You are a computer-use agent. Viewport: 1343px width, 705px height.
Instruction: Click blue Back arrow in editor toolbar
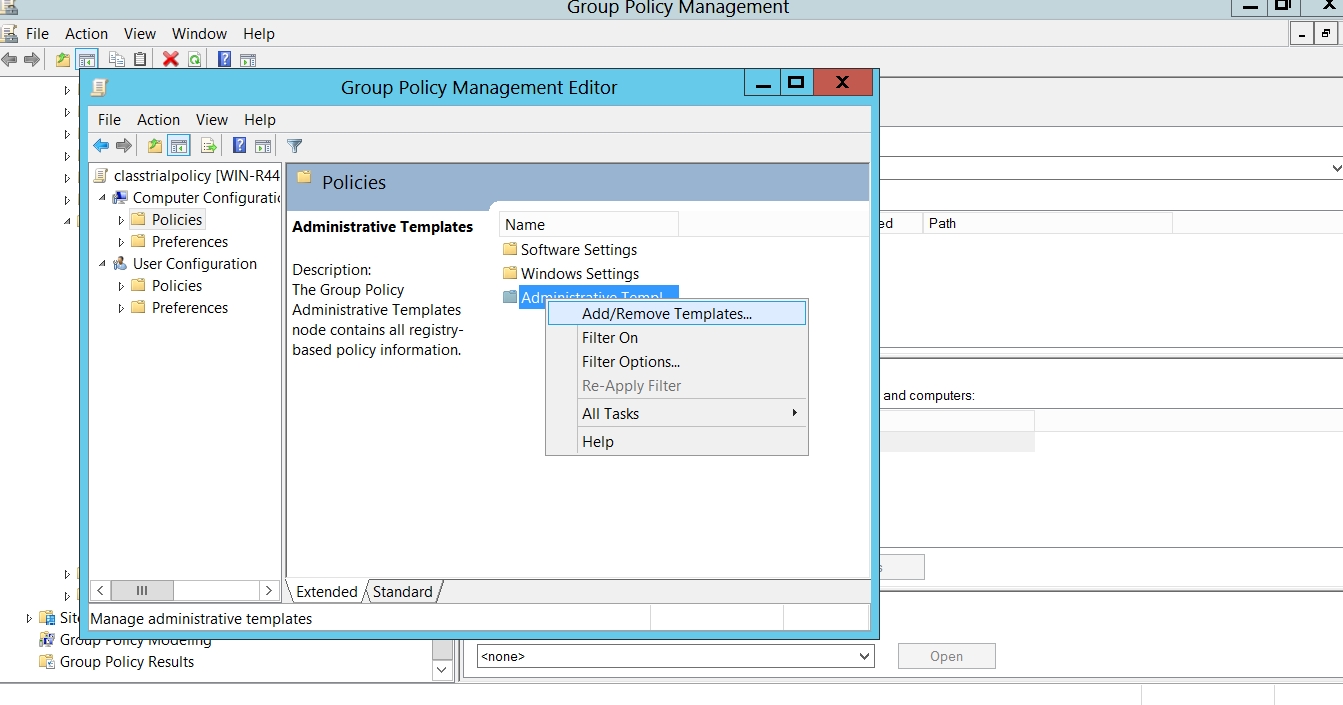(x=101, y=146)
